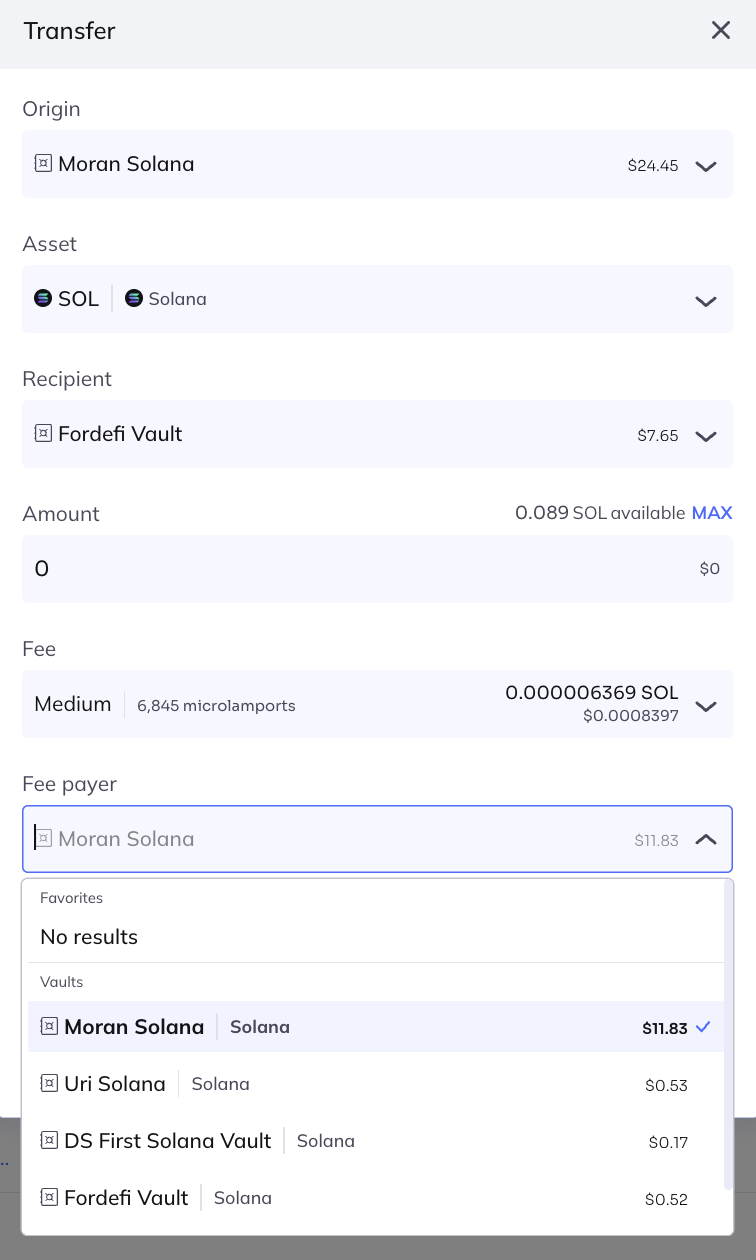This screenshot has height=1260, width=756.
Task: Click the Solana network icon in Asset
Action: point(134,298)
